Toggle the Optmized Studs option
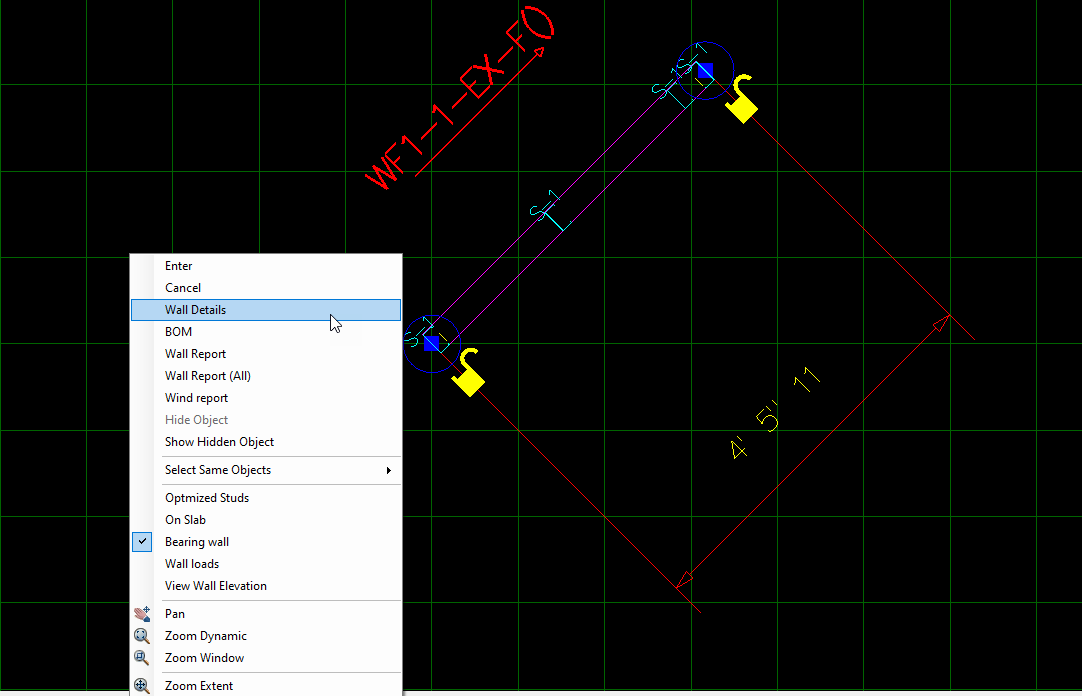The image size is (1082, 696). (206, 498)
